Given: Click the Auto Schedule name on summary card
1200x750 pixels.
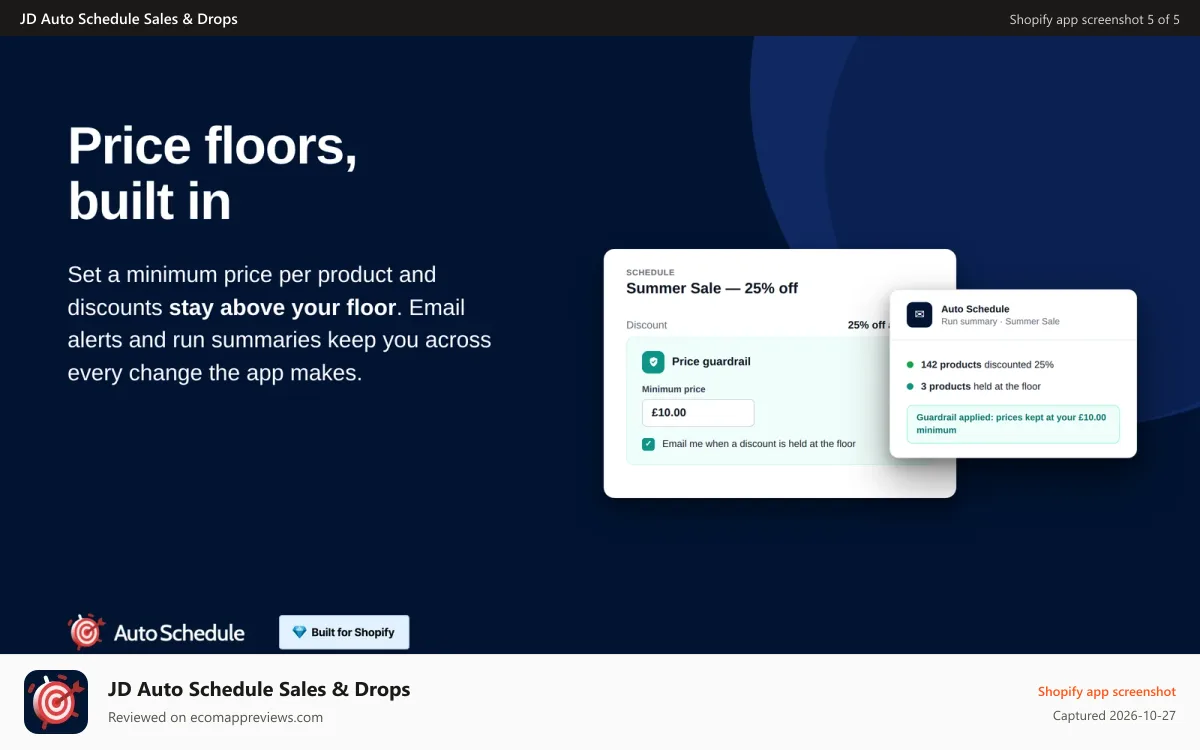Looking at the screenshot, I should 975,309.
